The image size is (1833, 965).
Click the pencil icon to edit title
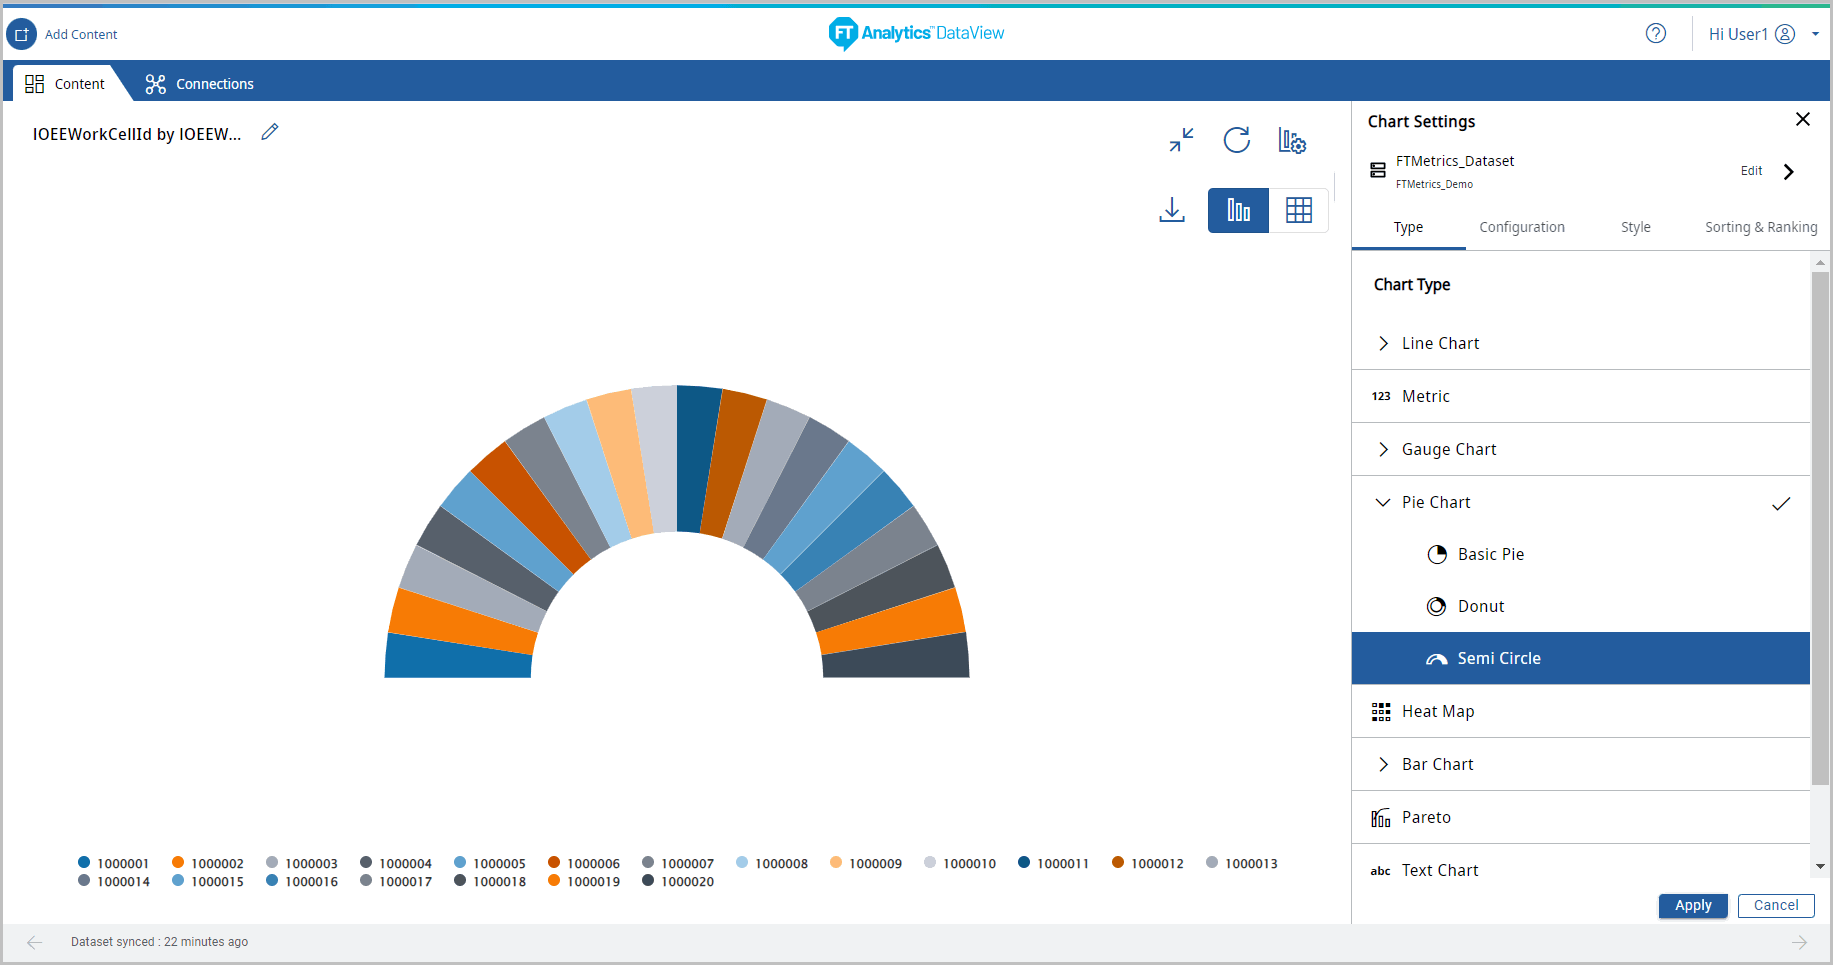click(x=269, y=132)
